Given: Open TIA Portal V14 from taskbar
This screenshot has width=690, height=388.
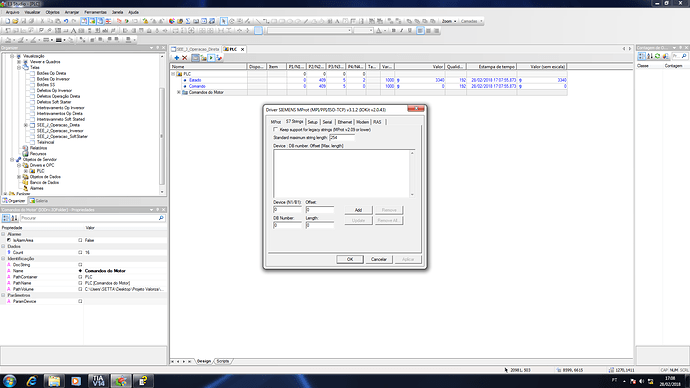Looking at the screenshot, I should pyautogui.click(x=98, y=381).
